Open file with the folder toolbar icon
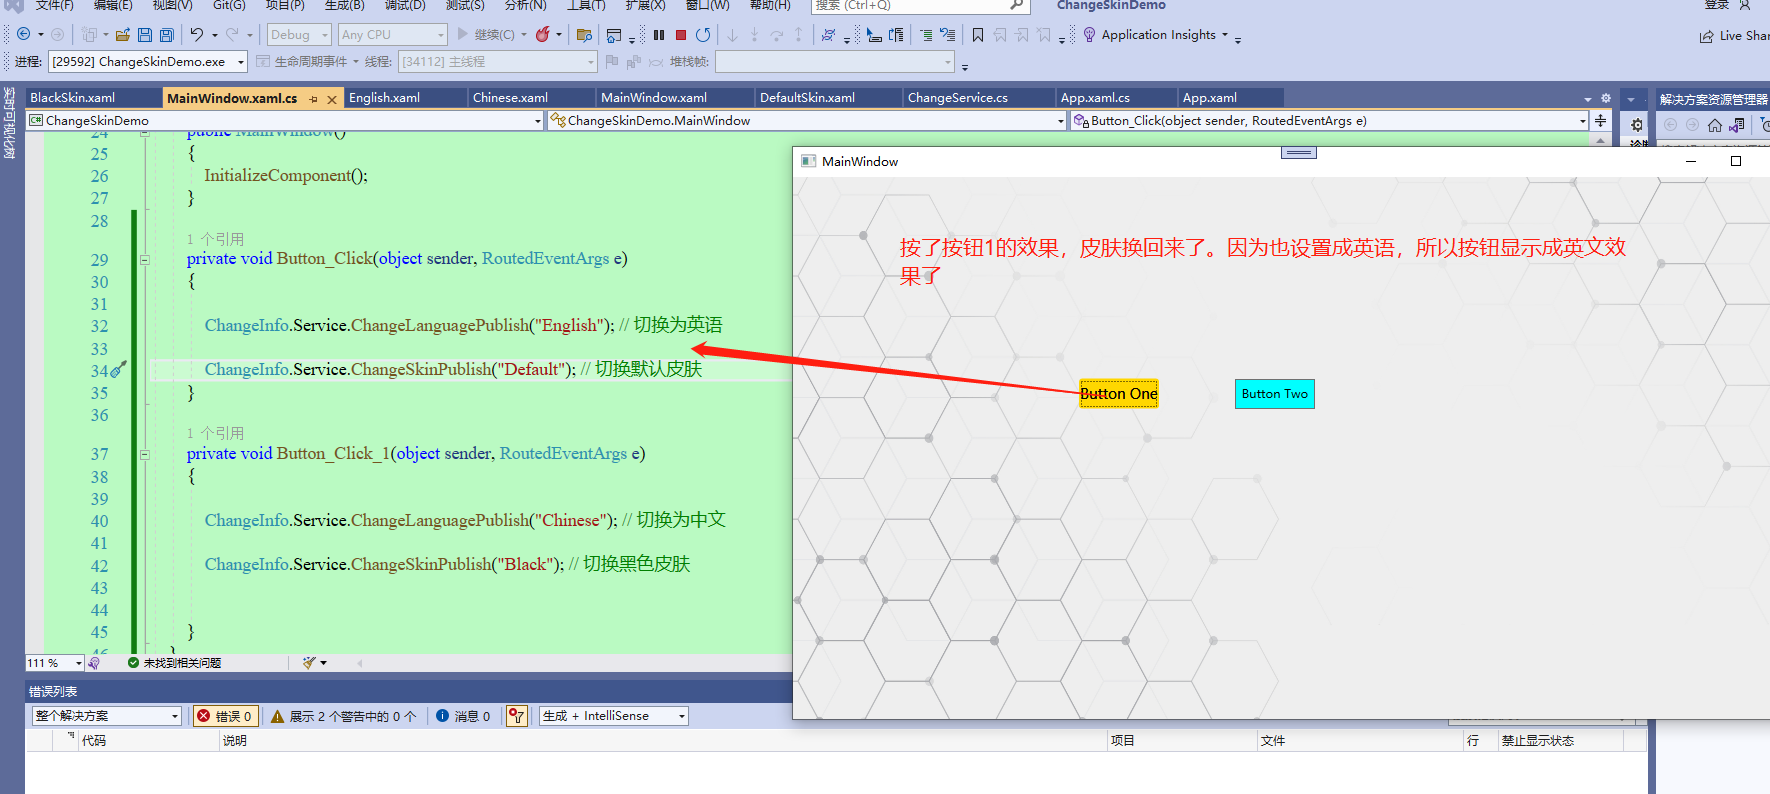 coord(123,35)
